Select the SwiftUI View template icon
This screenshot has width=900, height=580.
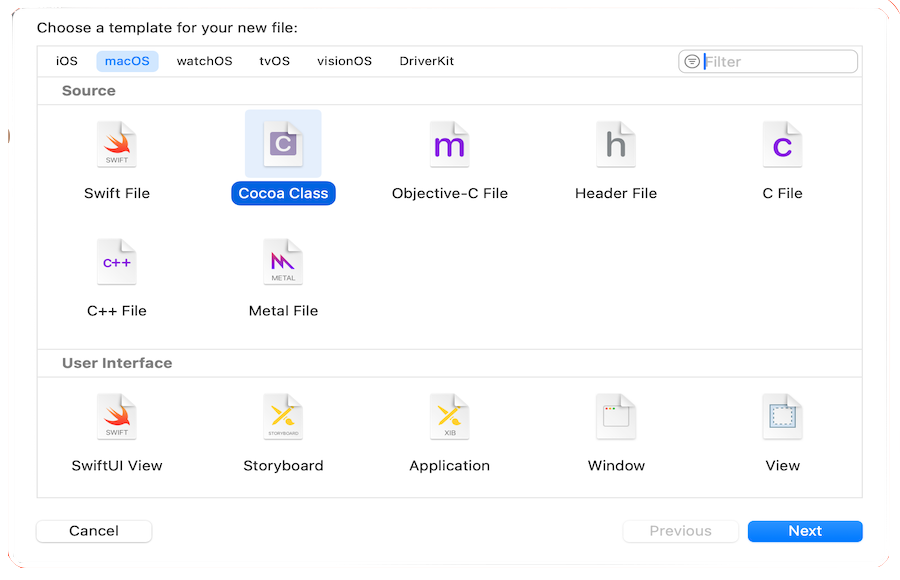tap(116, 417)
